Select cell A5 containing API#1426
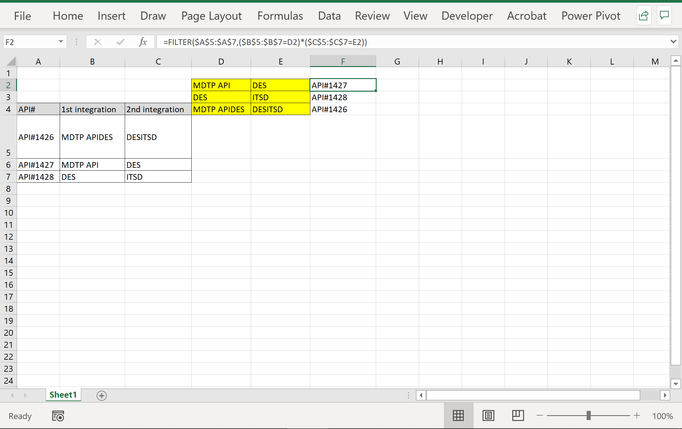 38,137
